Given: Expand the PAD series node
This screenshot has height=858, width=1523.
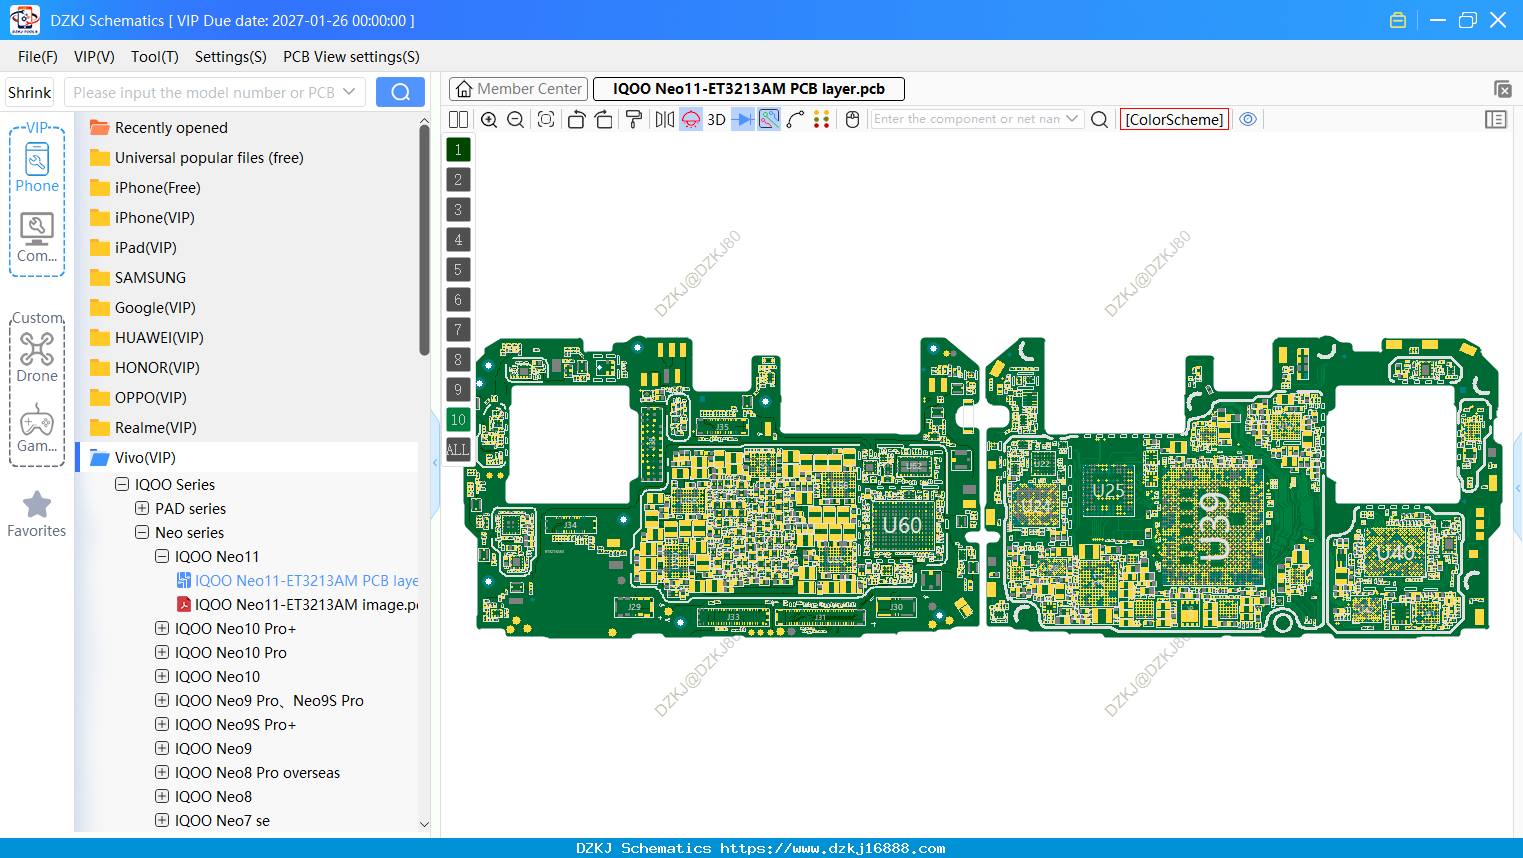Looking at the screenshot, I should [142, 508].
